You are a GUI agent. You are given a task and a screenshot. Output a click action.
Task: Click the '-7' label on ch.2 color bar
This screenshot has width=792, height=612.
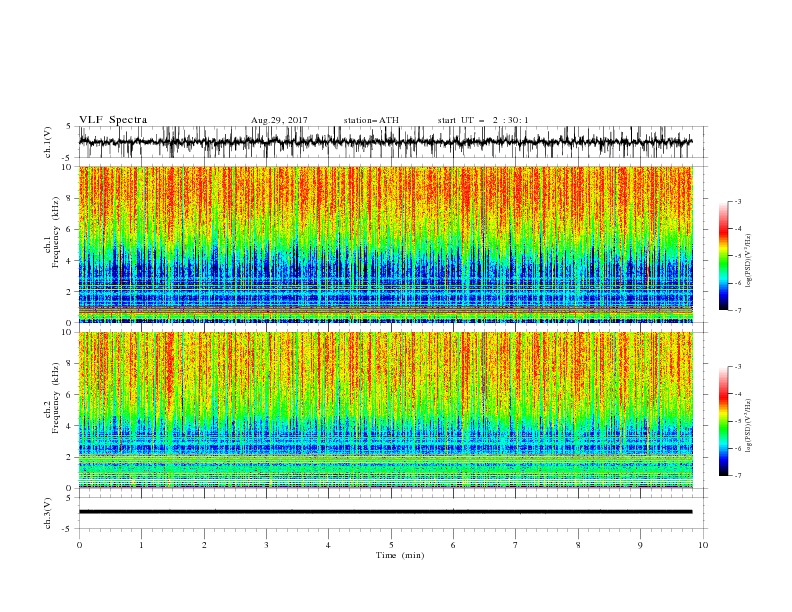tap(737, 476)
